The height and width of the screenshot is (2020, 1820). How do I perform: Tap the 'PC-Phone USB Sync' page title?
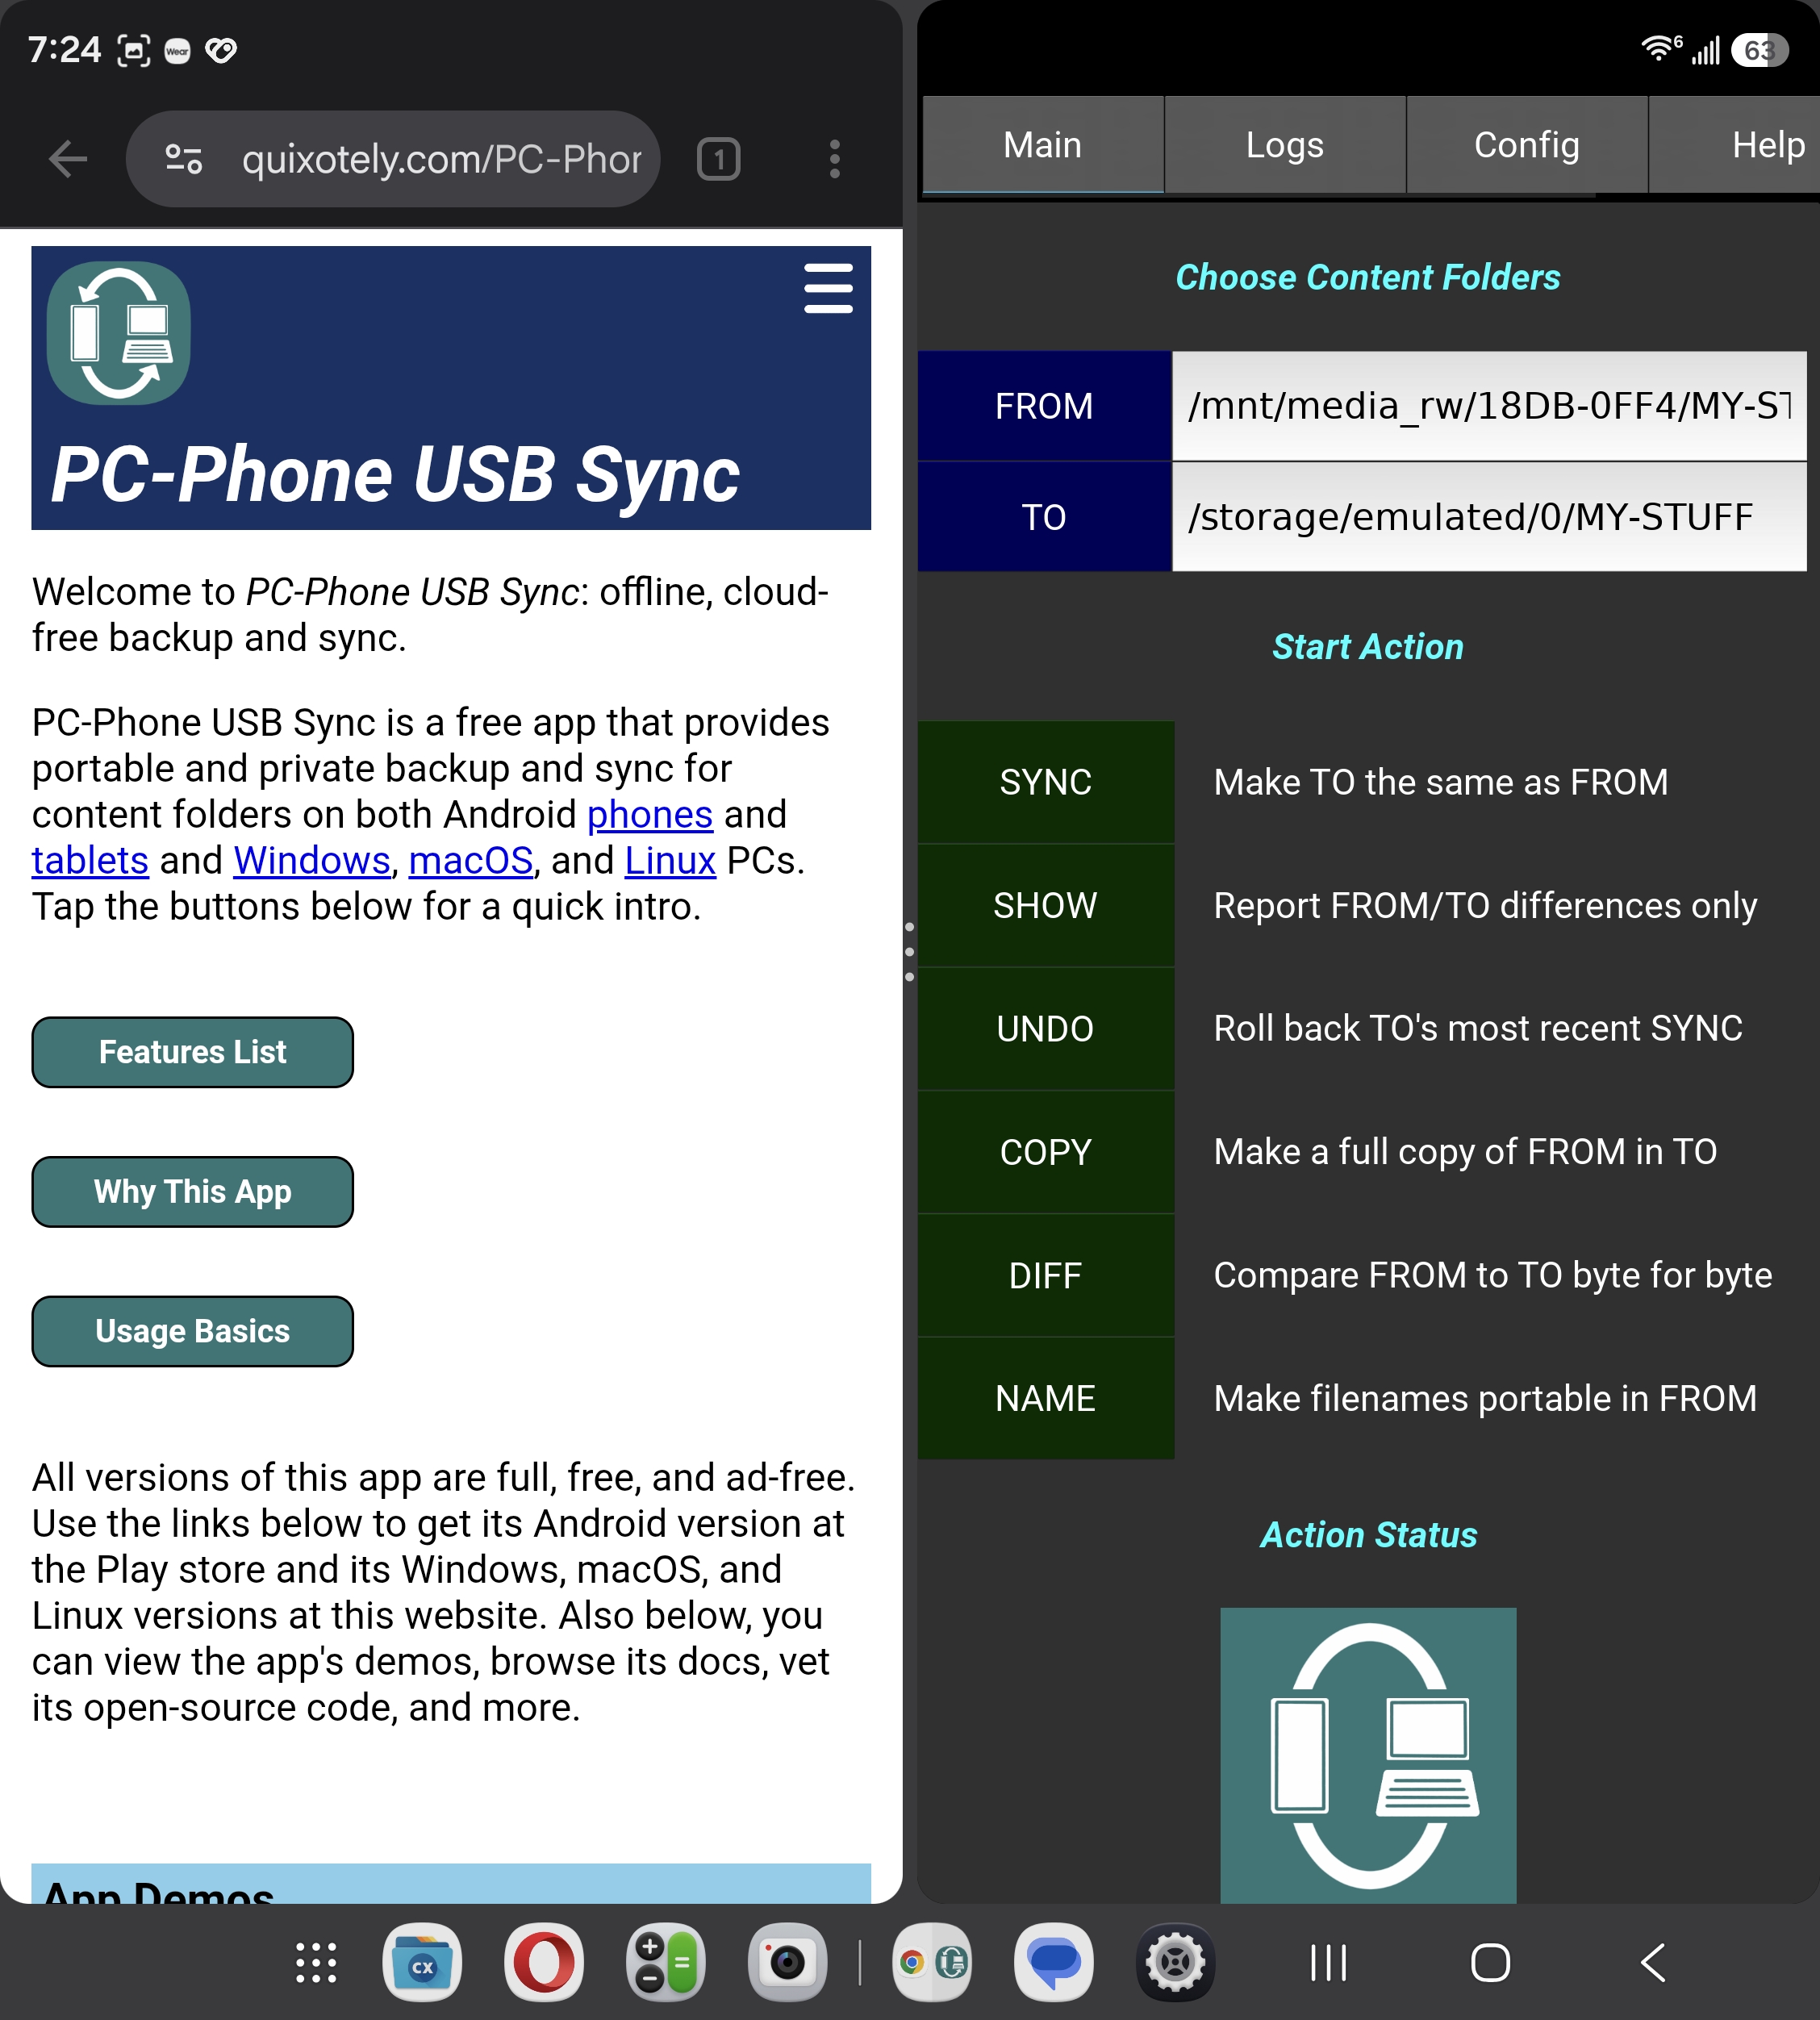click(395, 474)
